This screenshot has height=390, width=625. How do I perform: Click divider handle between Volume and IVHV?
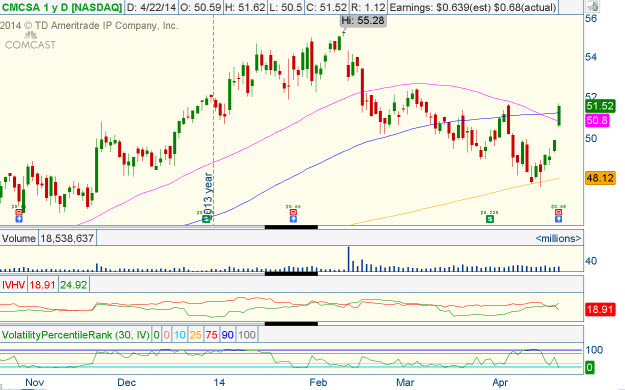[291, 274]
